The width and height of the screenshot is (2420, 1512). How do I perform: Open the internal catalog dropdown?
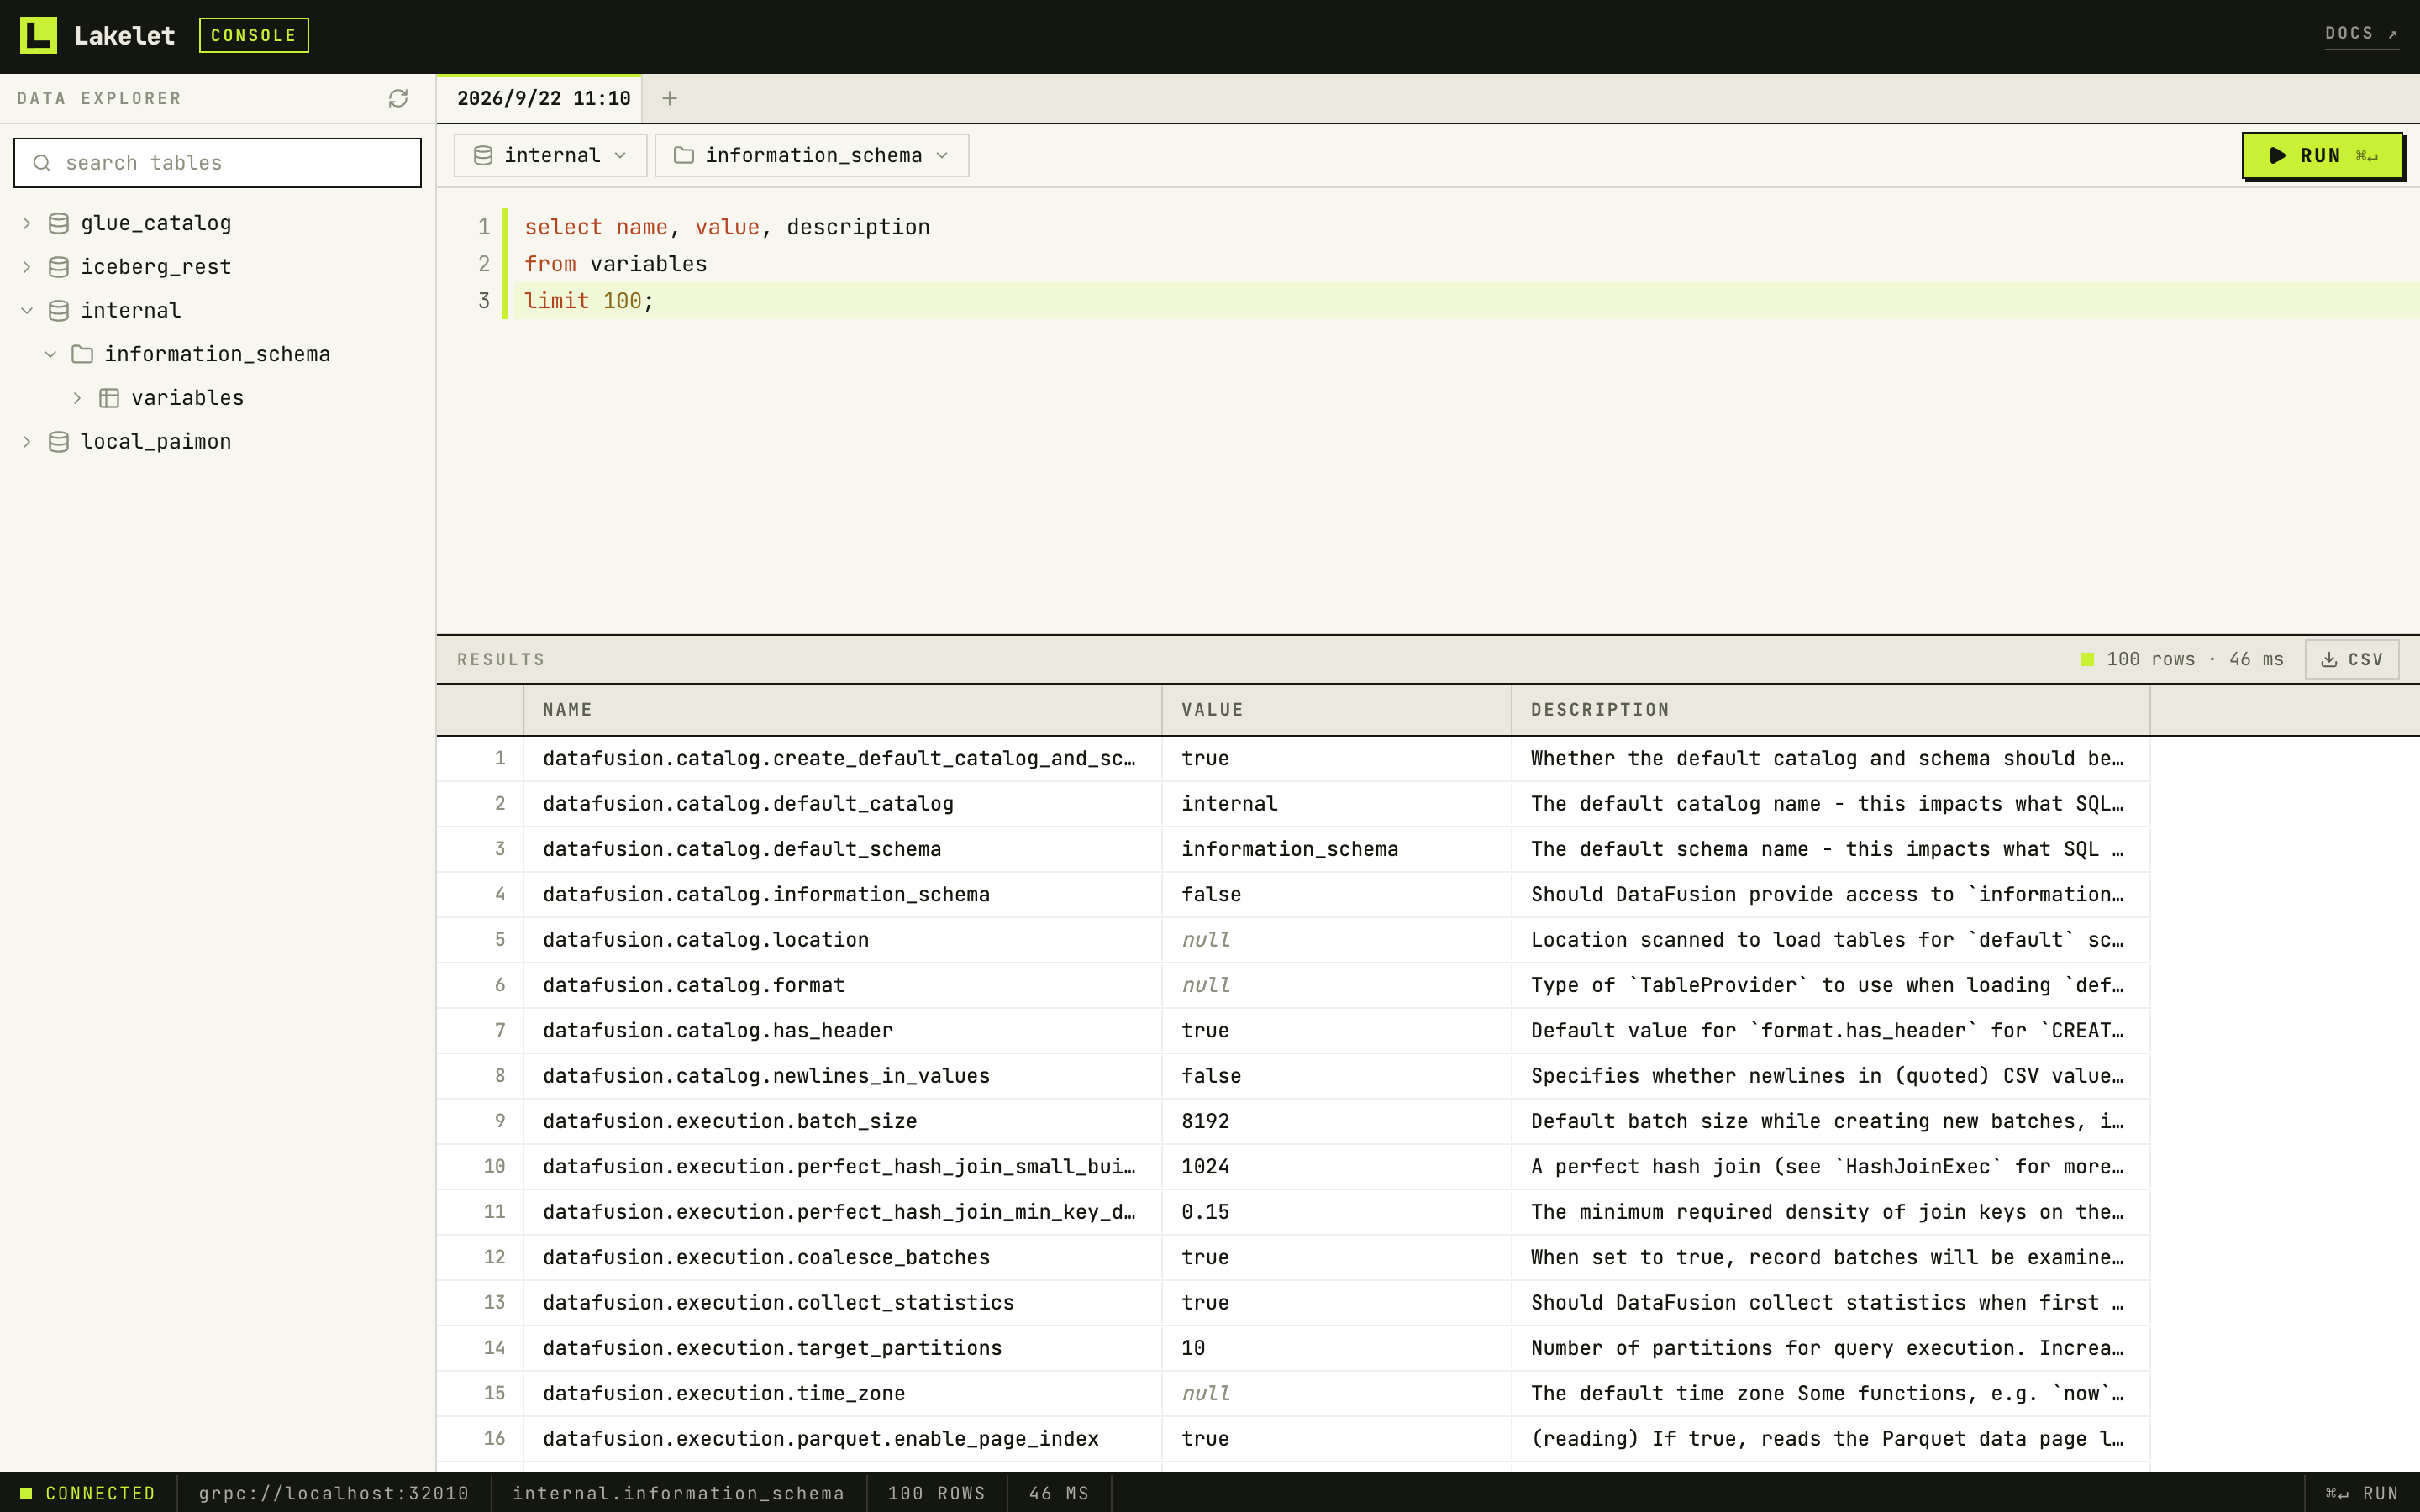(x=550, y=155)
